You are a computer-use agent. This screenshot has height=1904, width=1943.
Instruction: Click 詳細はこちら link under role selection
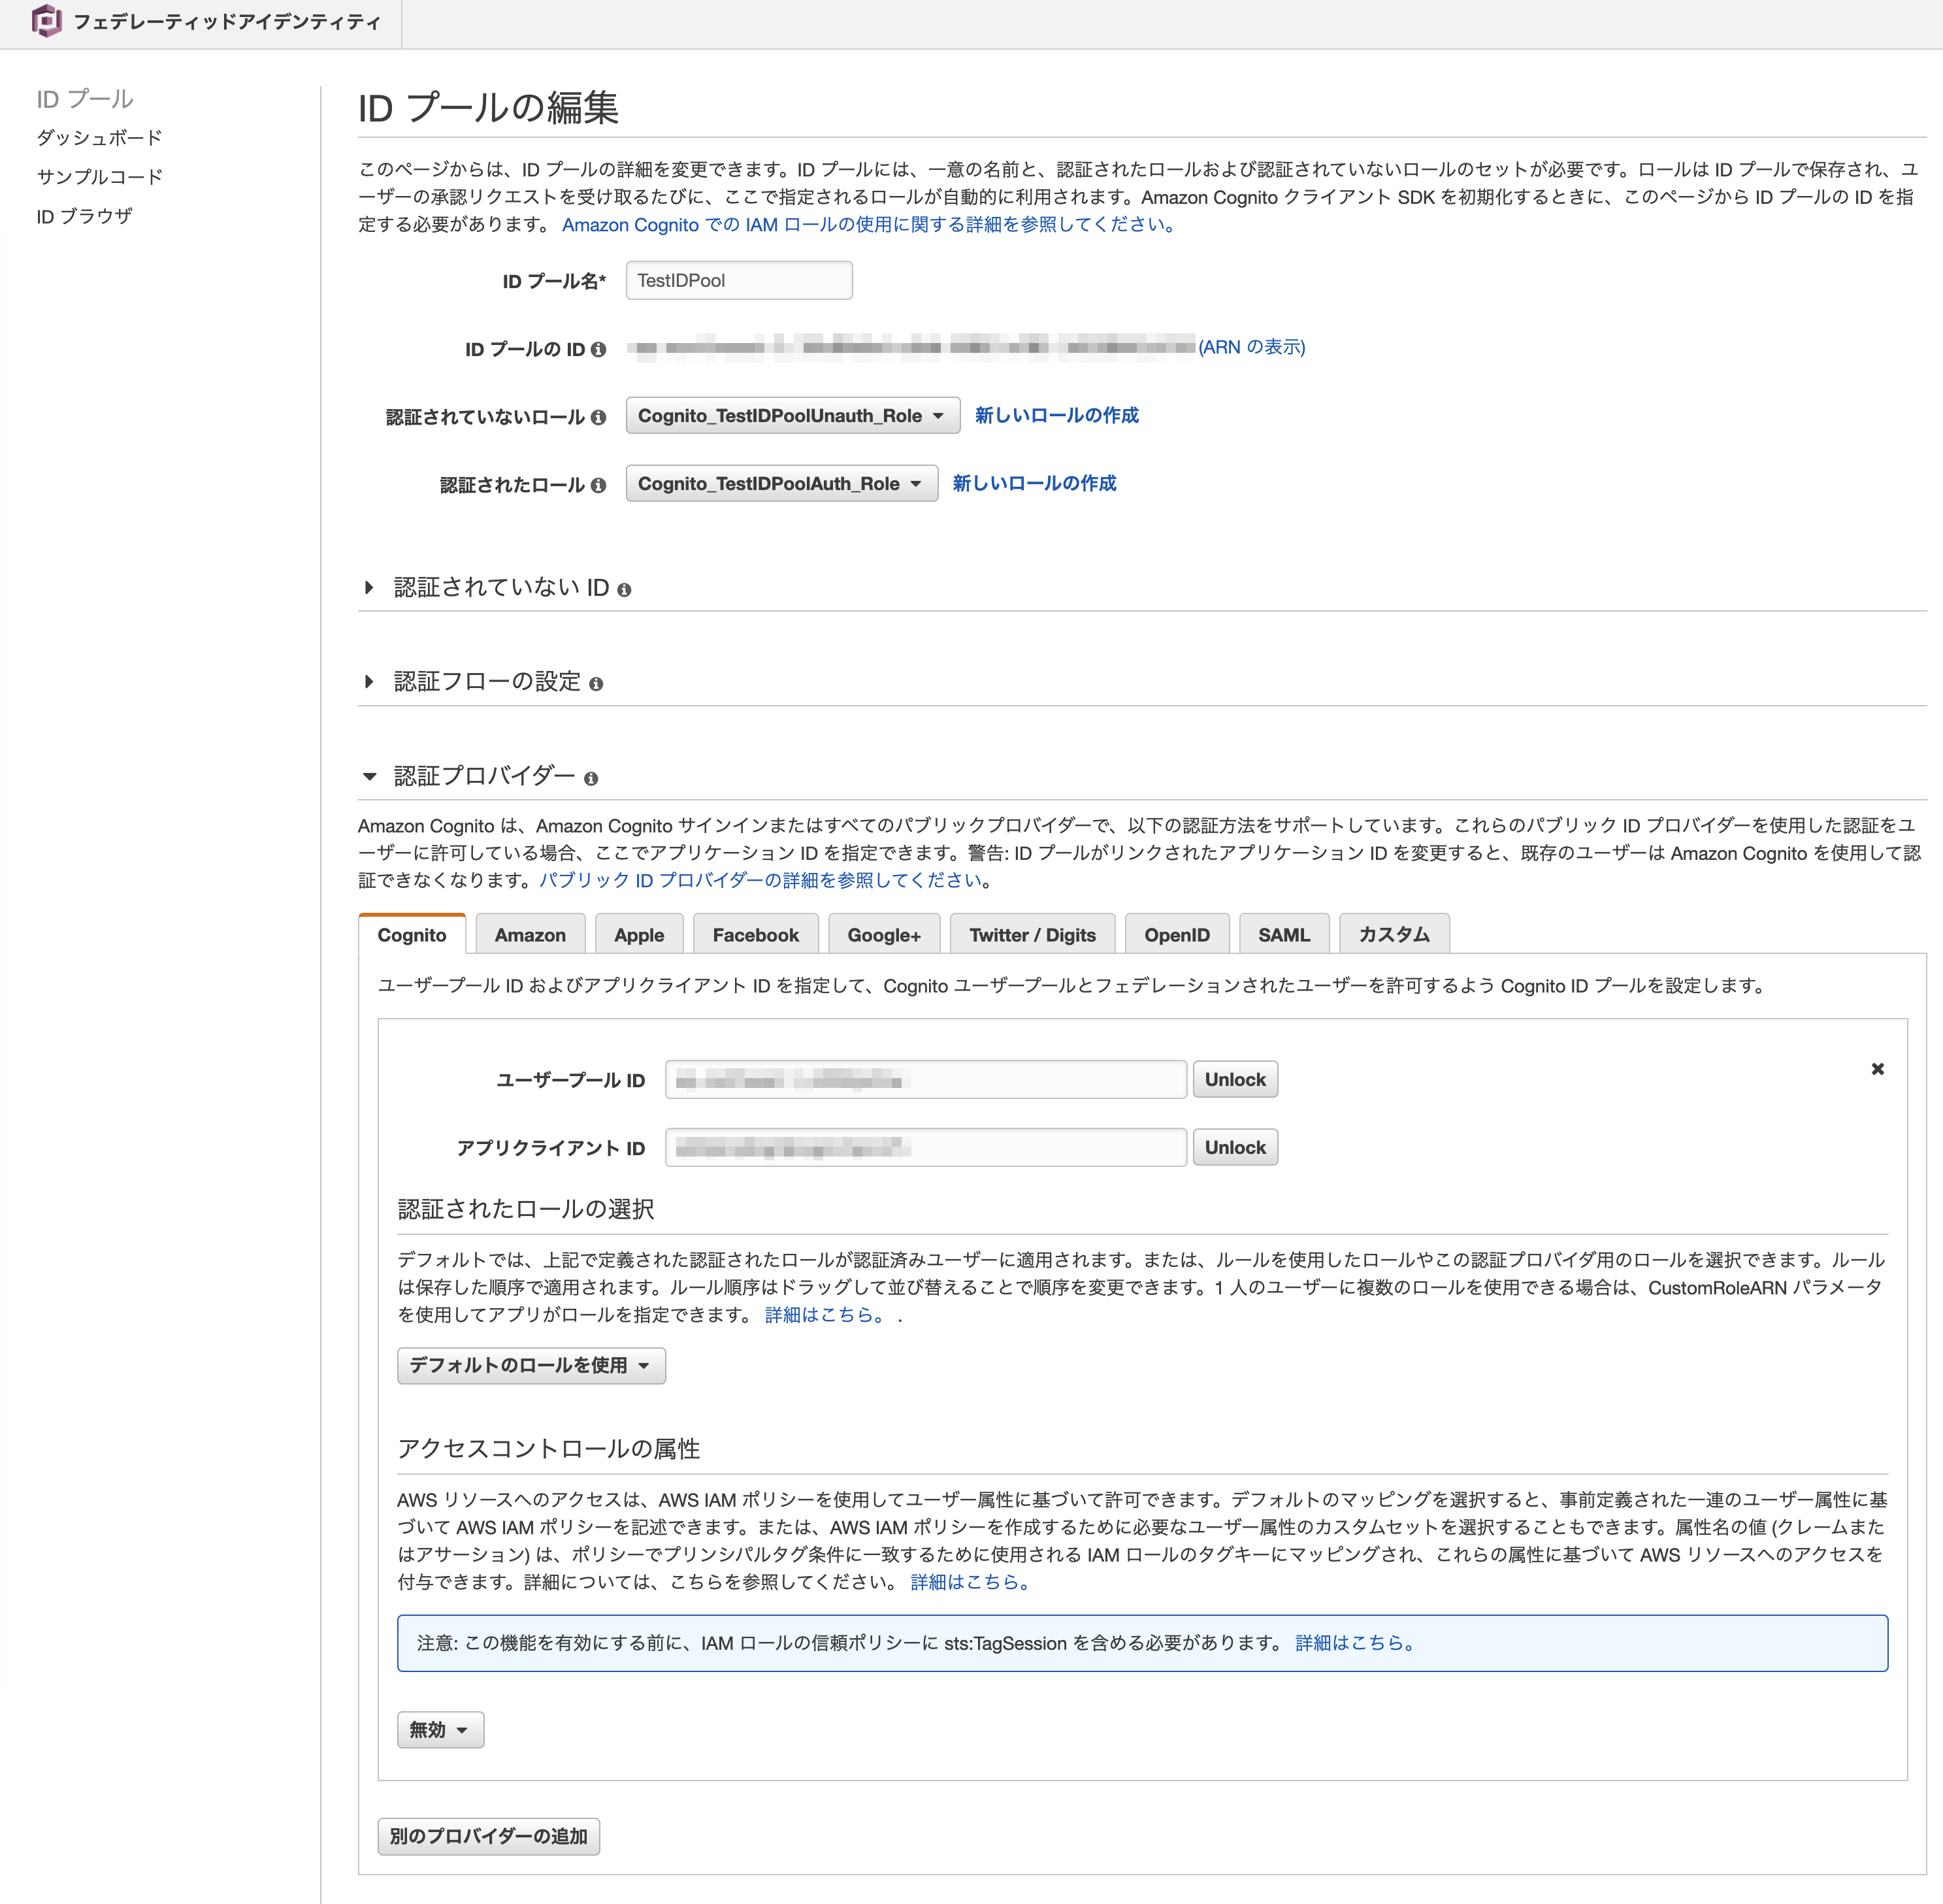coord(826,1315)
